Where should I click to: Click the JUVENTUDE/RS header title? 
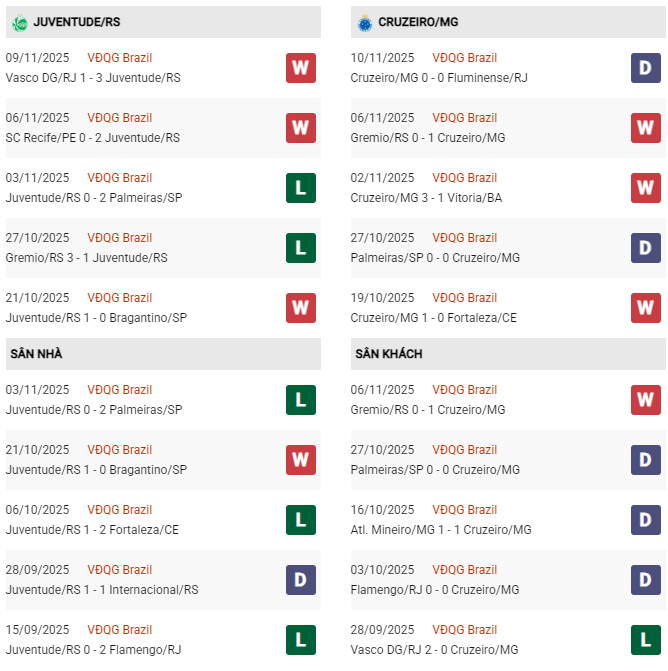point(77,22)
